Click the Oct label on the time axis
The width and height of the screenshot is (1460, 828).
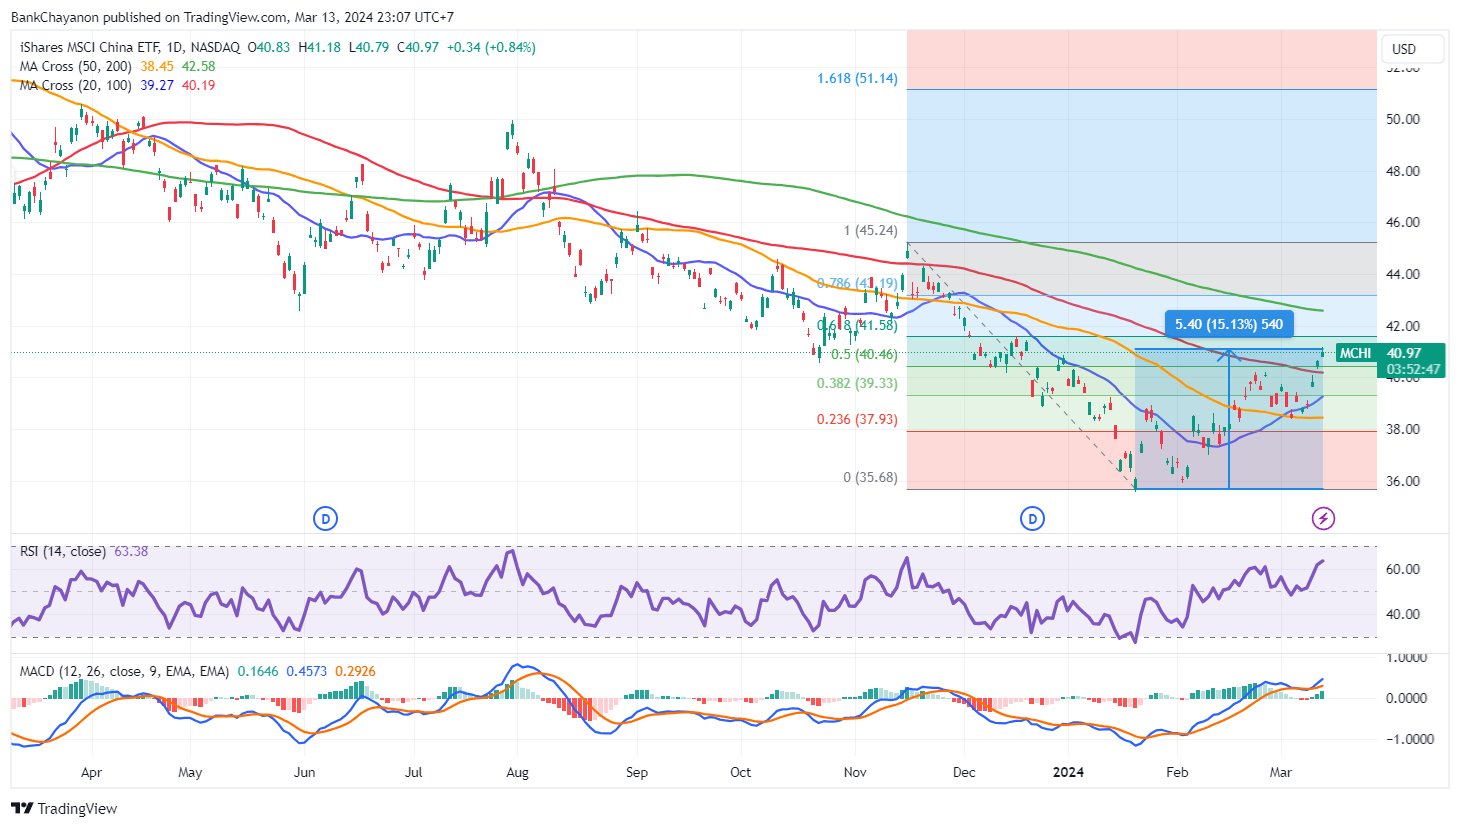point(740,772)
